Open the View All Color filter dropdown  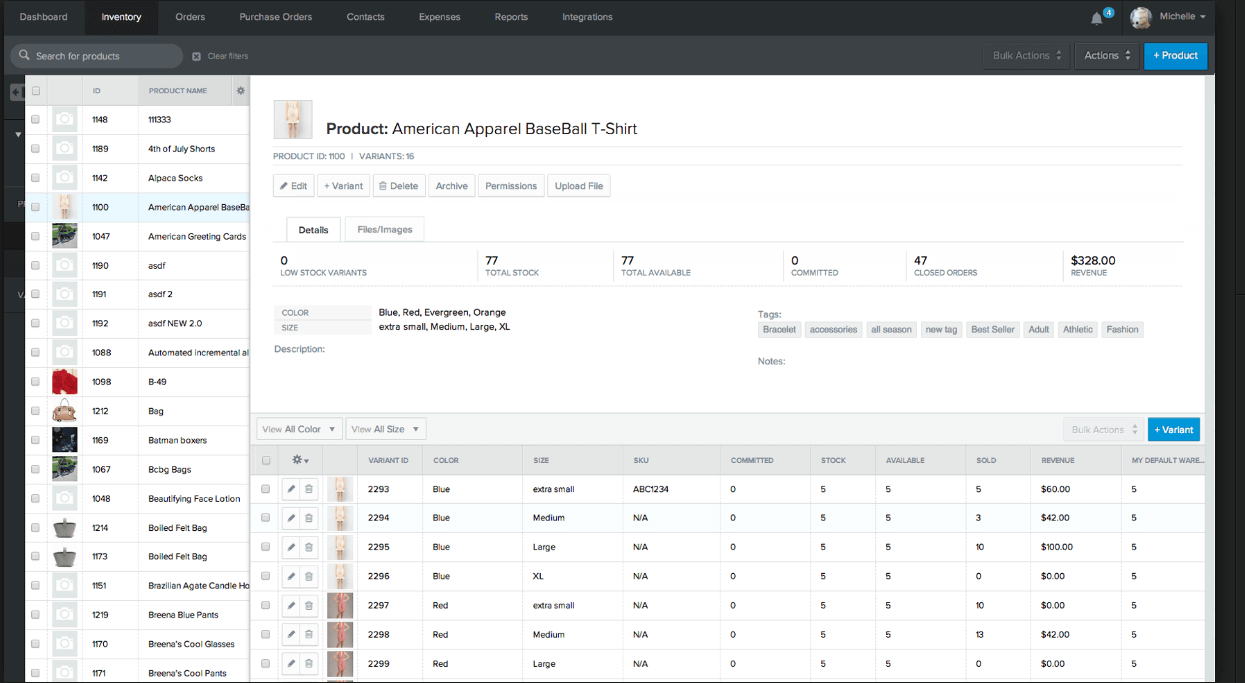click(x=299, y=429)
